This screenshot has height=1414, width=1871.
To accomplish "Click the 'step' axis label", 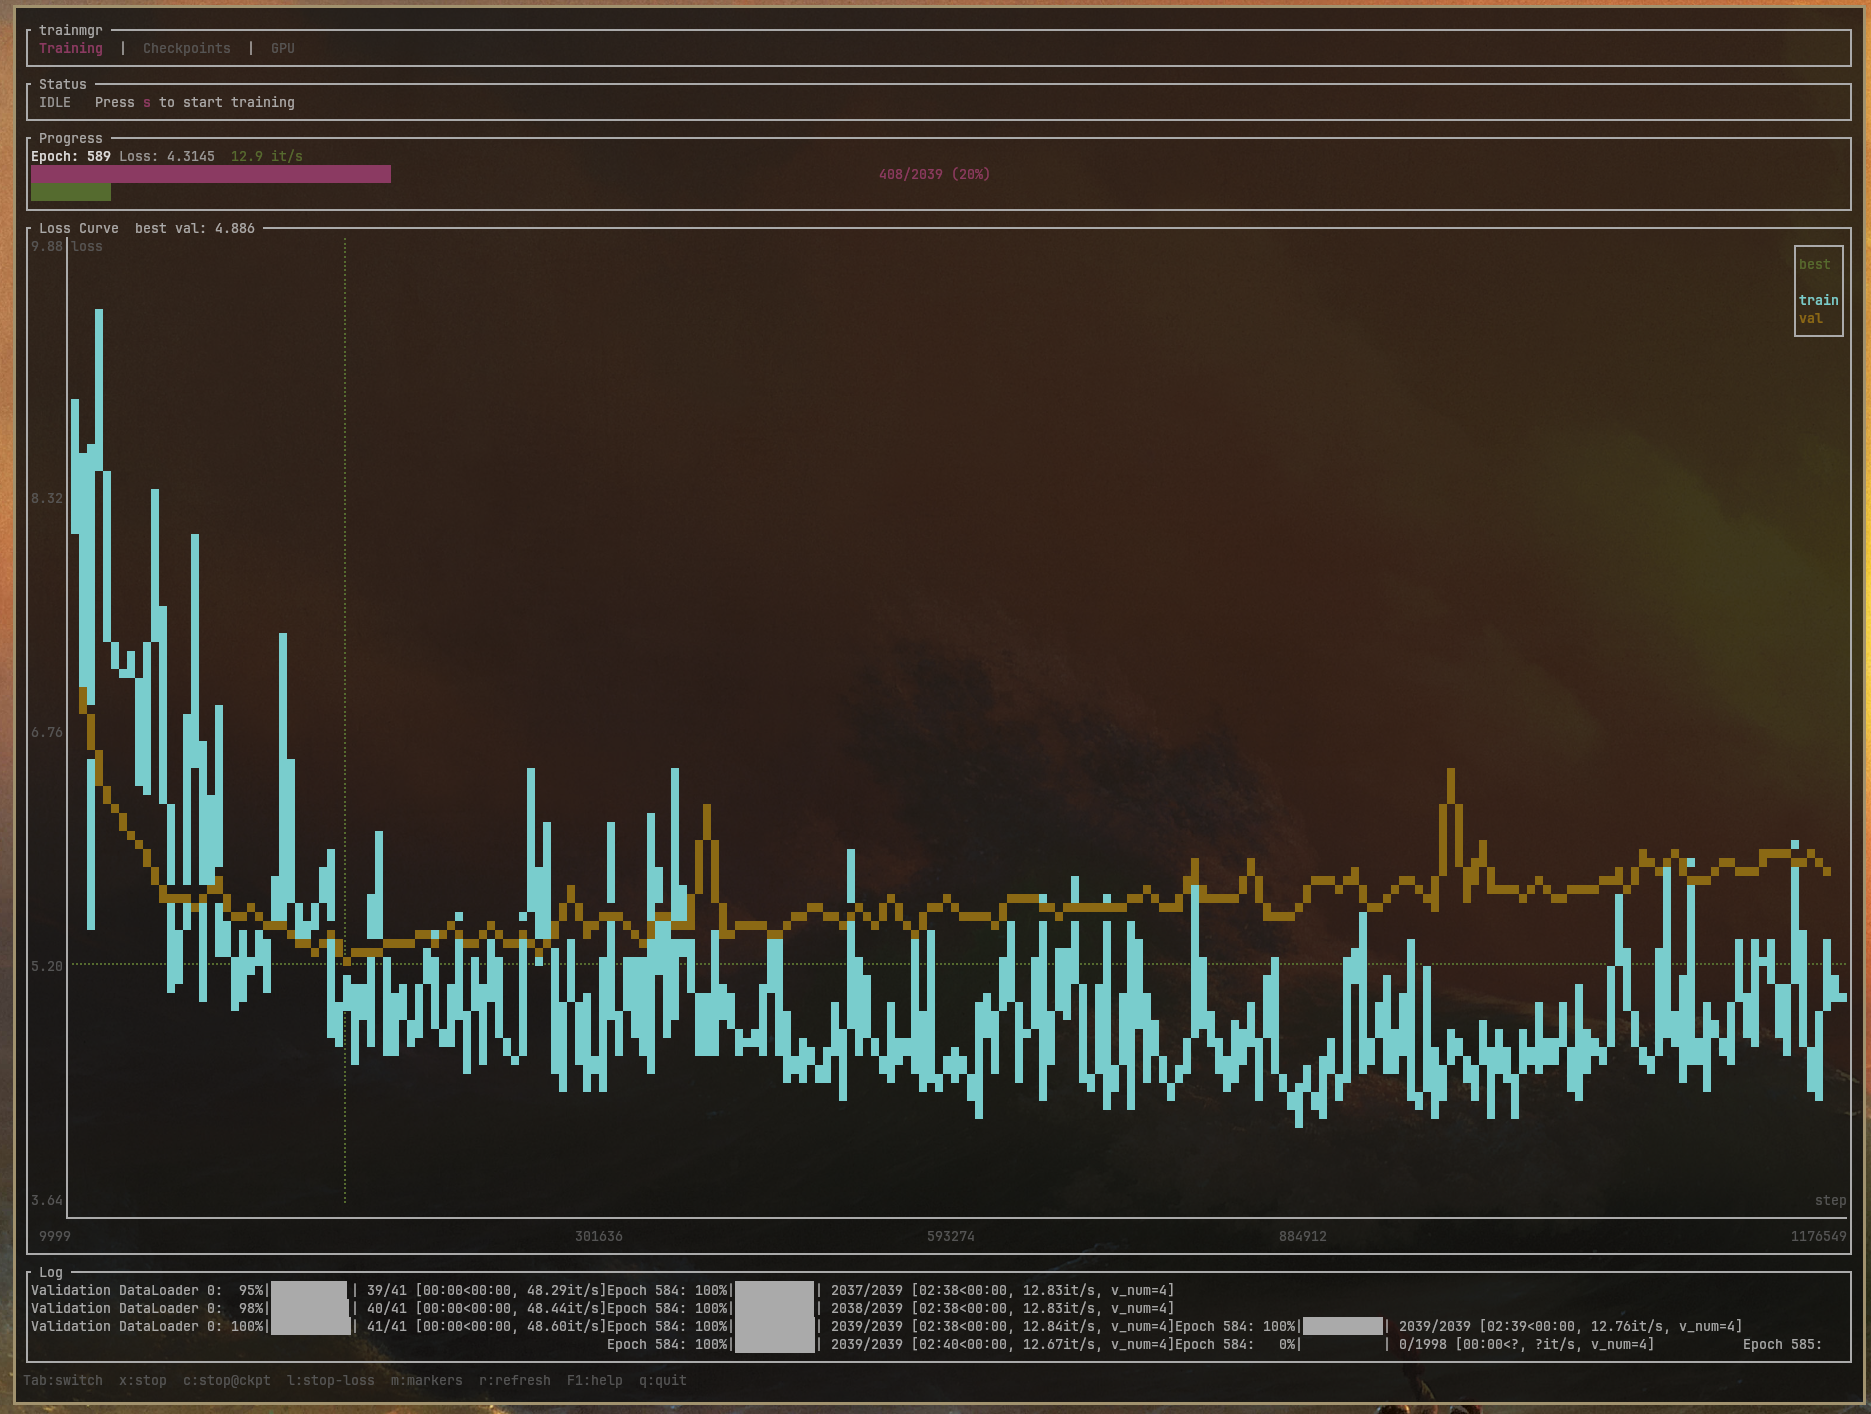I will [1831, 1200].
